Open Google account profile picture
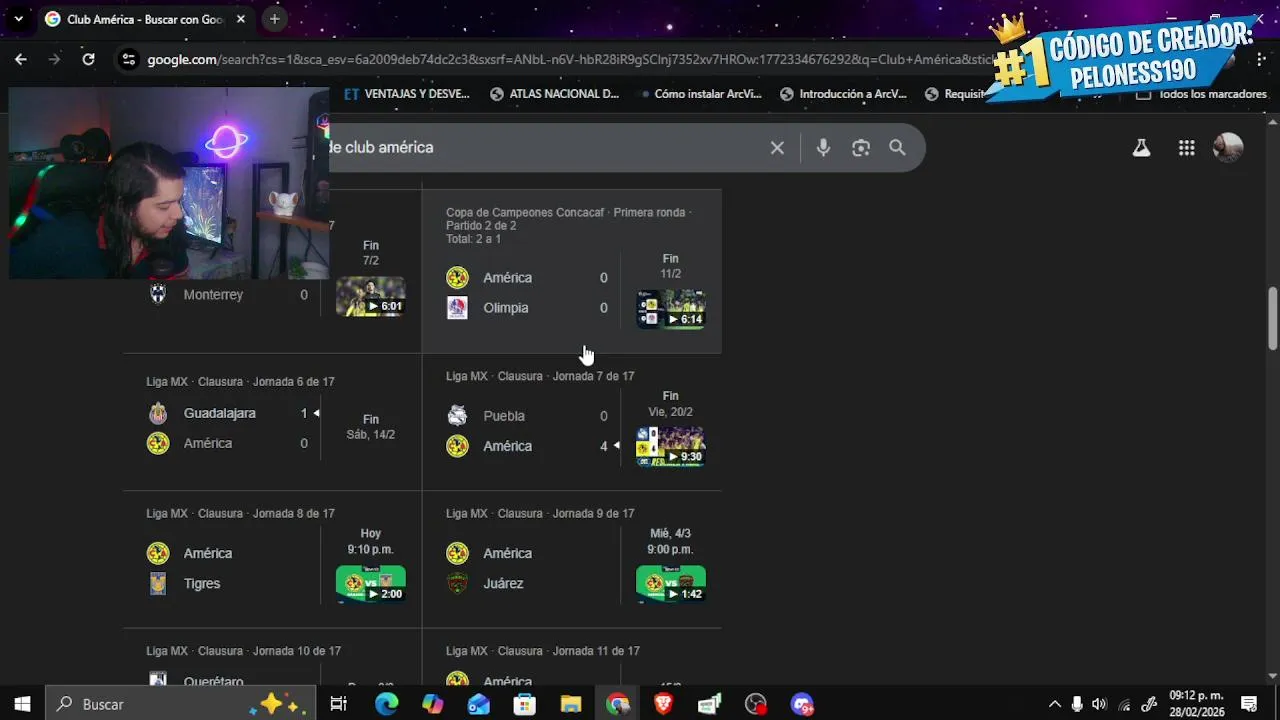 coord(1228,148)
